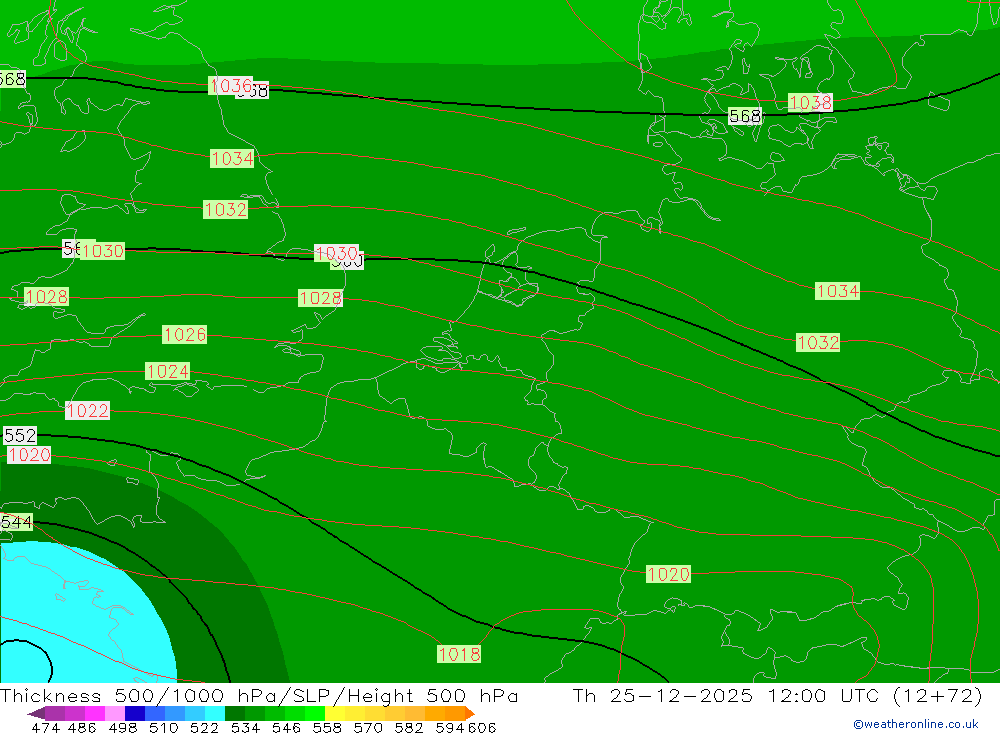Click the 1028 label near East Anglia coast
This screenshot has width=1000, height=733.
click(x=320, y=298)
